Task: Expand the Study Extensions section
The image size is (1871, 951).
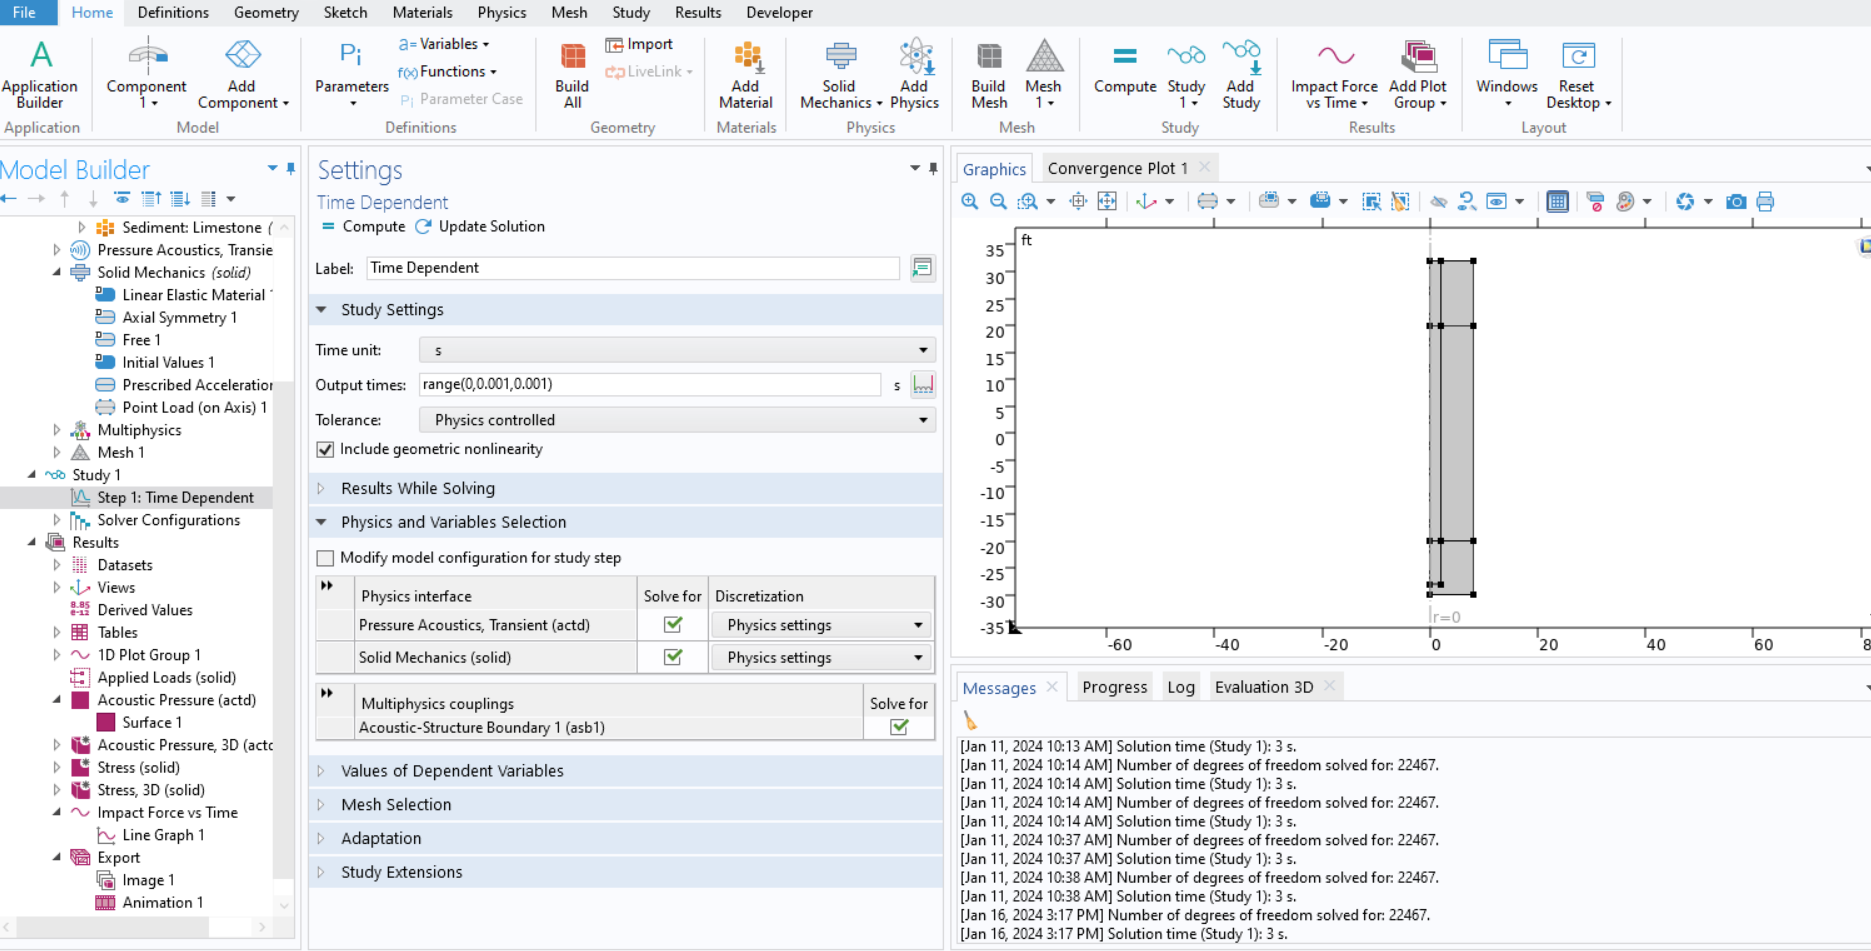Action: click(x=321, y=872)
